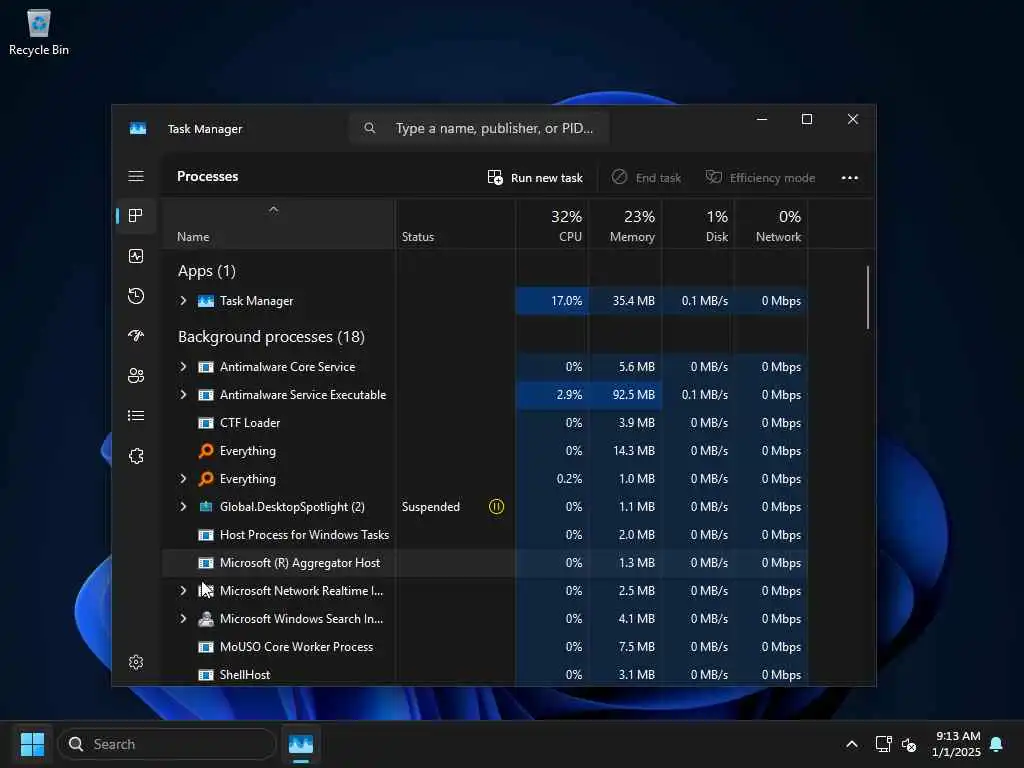Show hidden system tray icons

point(852,744)
